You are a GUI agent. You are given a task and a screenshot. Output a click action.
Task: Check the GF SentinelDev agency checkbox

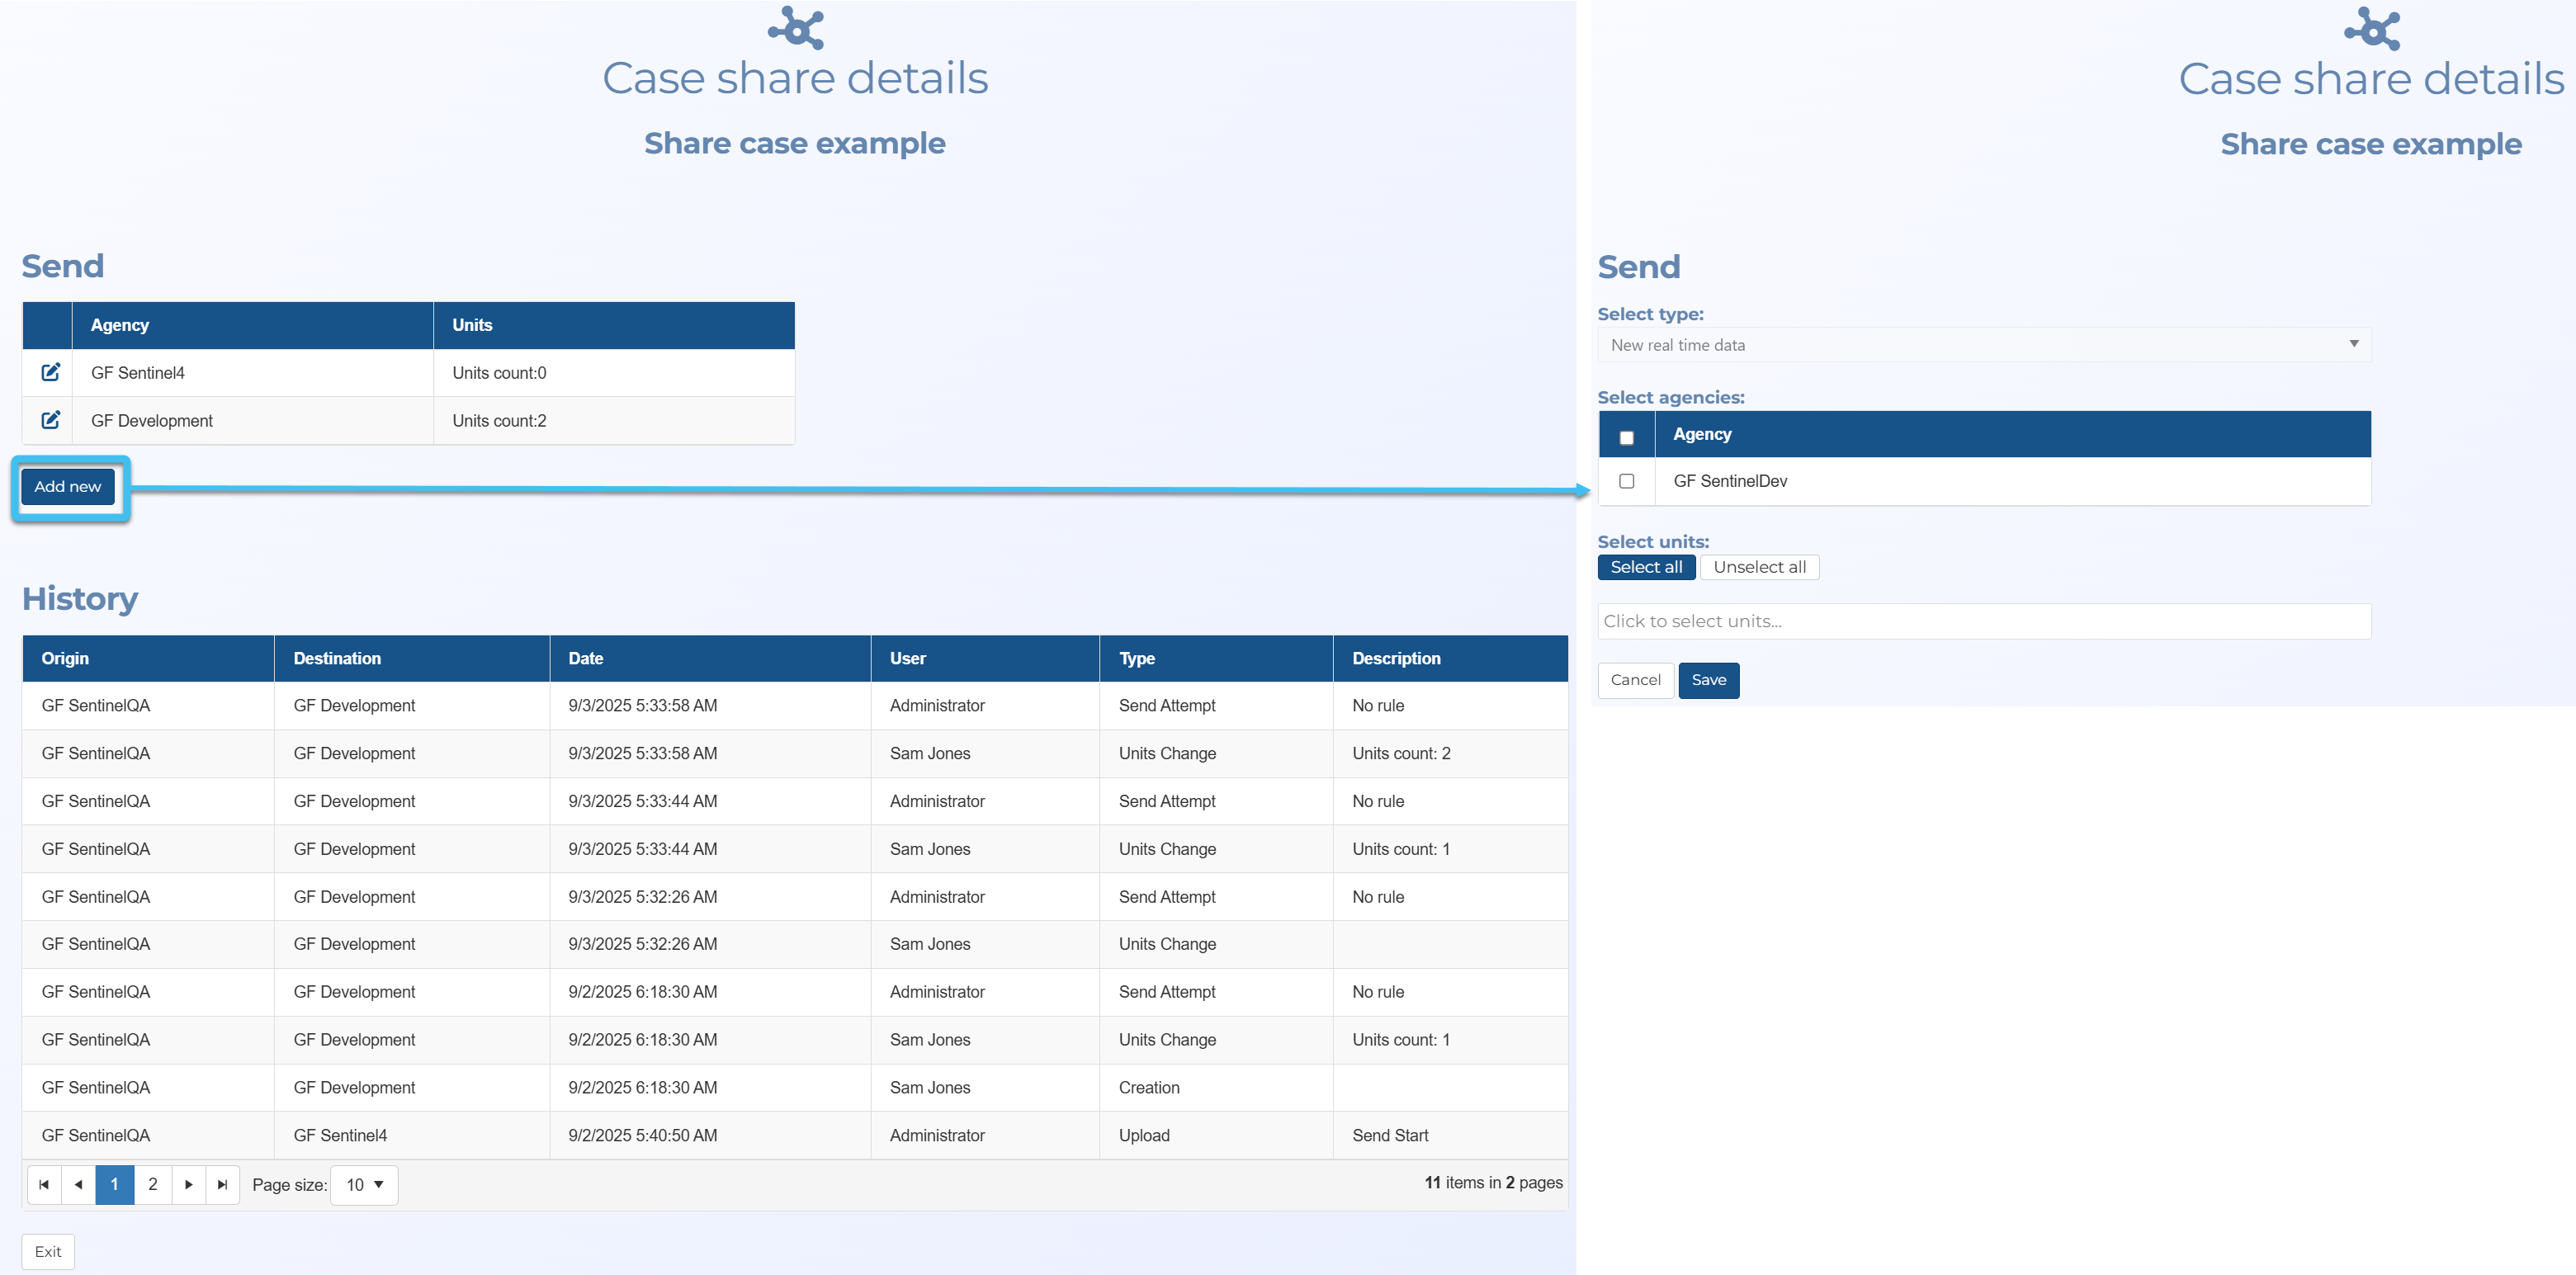pyautogui.click(x=1626, y=481)
